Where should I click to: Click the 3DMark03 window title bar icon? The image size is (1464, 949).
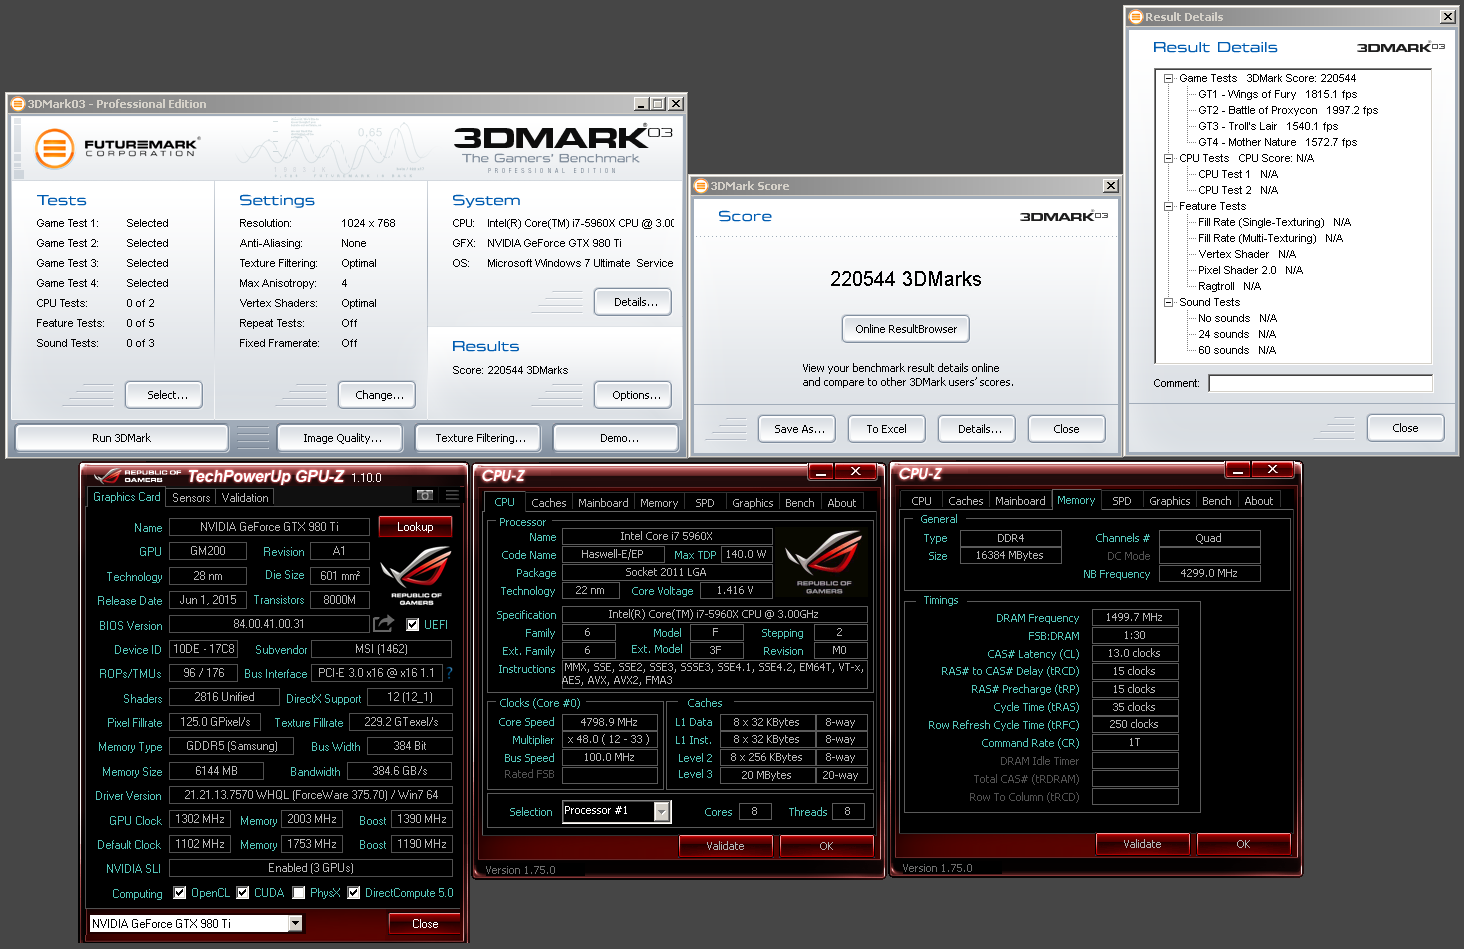tap(17, 103)
